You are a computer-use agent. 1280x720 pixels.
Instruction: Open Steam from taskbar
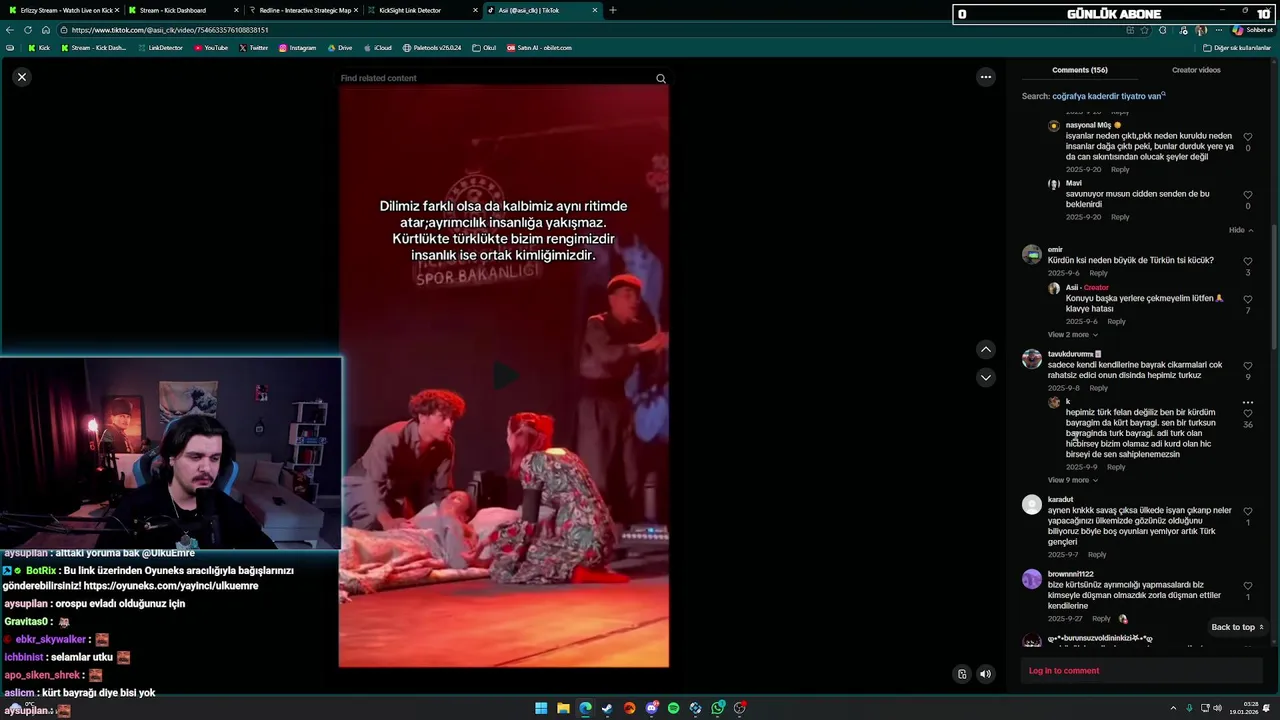[x=607, y=708]
